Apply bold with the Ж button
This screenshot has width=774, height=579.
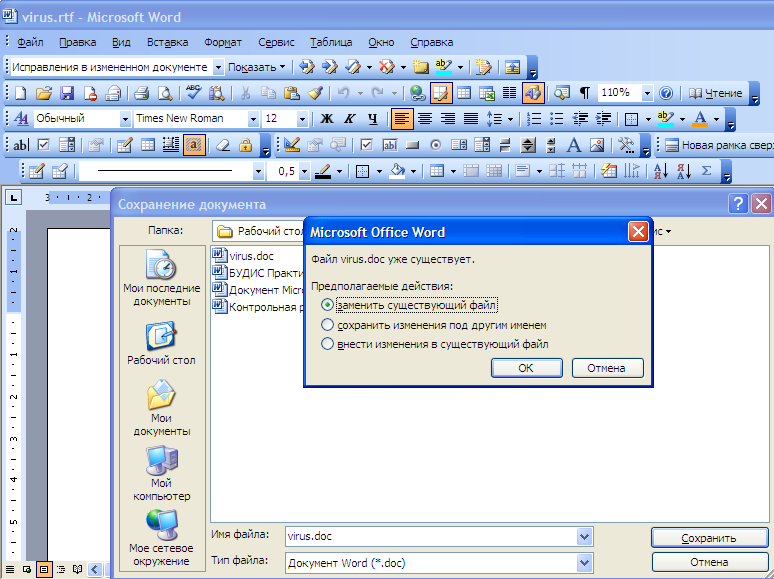(x=327, y=118)
